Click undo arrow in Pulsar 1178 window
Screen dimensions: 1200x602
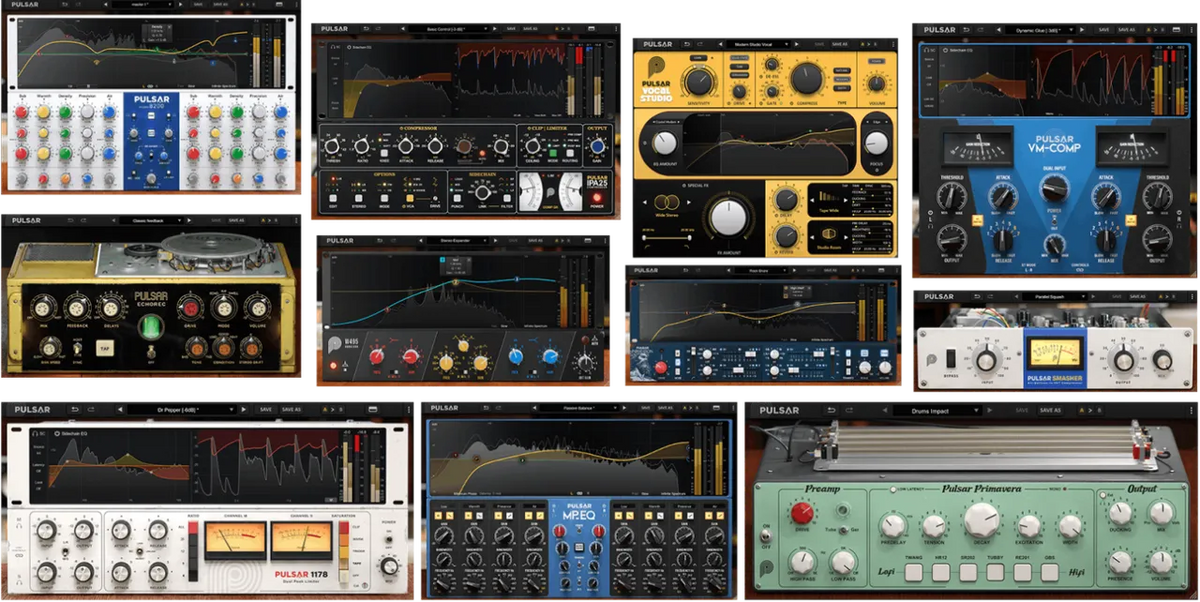(75, 409)
